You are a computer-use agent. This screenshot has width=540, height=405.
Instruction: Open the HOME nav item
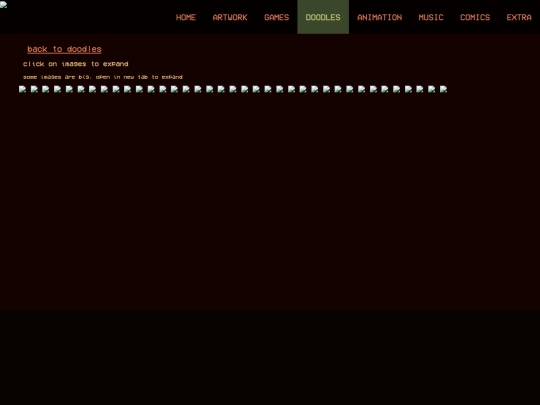click(186, 17)
